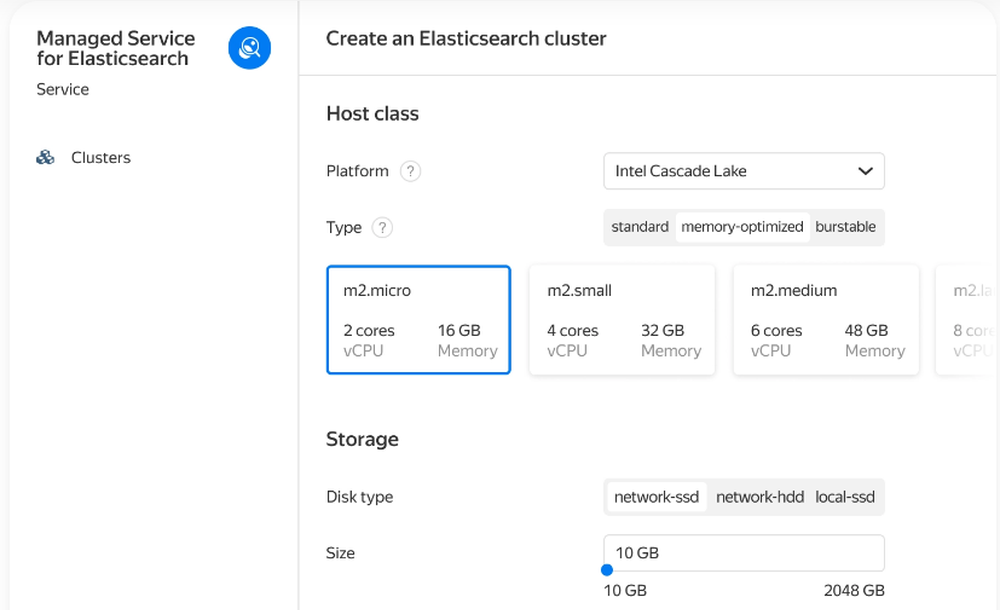1000x610 pixels.
Task: Choose the m2.small host class card
Action: pyautogui.click(x=622, y=320)
